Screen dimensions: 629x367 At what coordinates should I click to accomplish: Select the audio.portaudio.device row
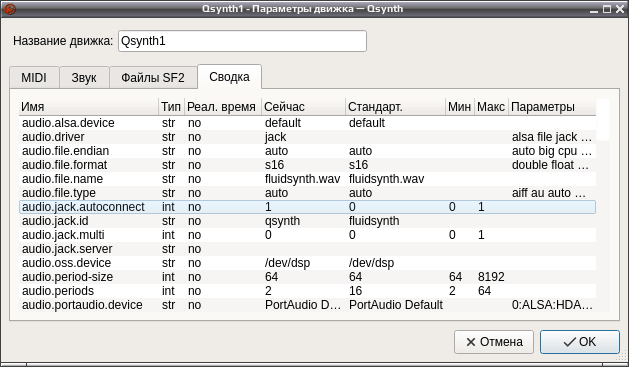point(307,305)
